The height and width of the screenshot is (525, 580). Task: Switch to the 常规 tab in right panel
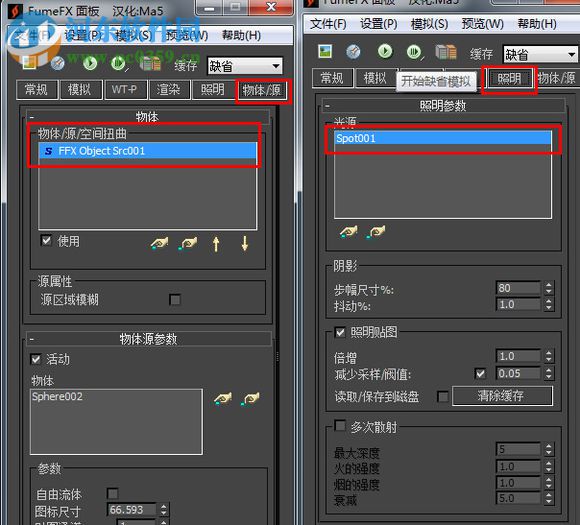332,78
